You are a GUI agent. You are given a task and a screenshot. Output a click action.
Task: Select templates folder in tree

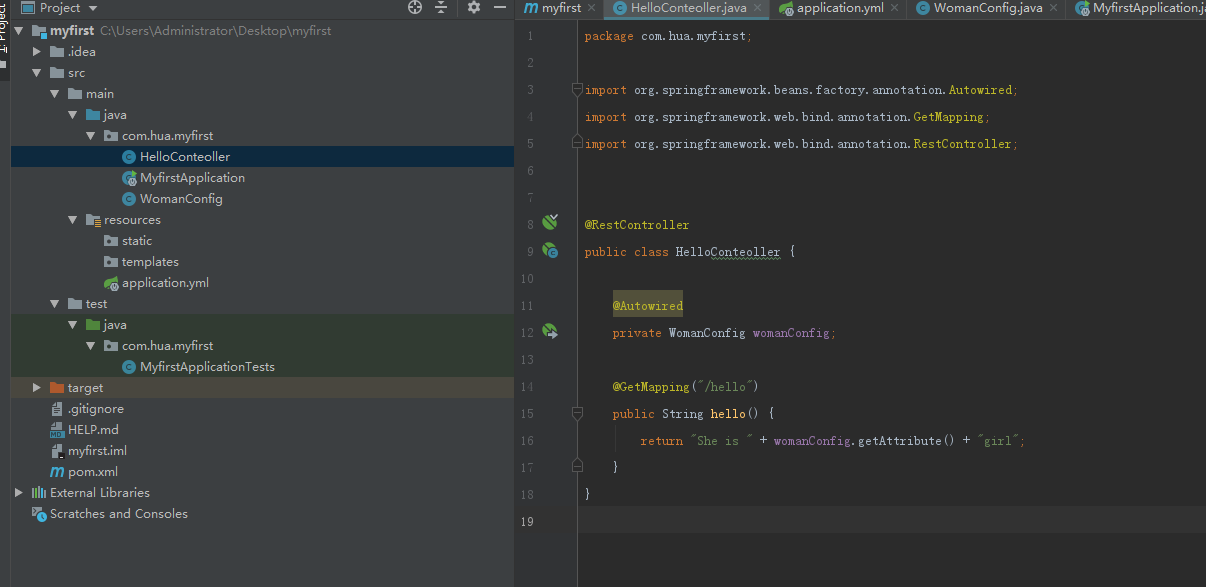point(150,262)
